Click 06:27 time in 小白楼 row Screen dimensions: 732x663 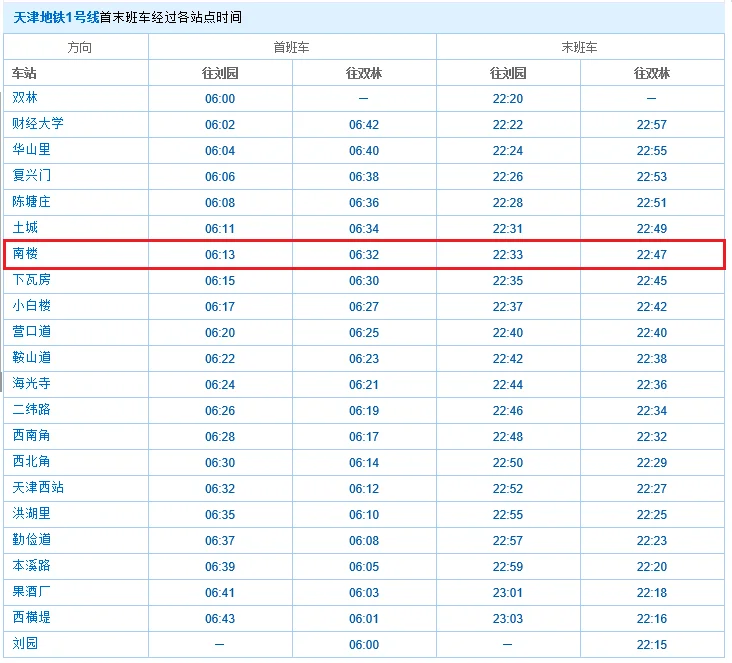[364, 307]
